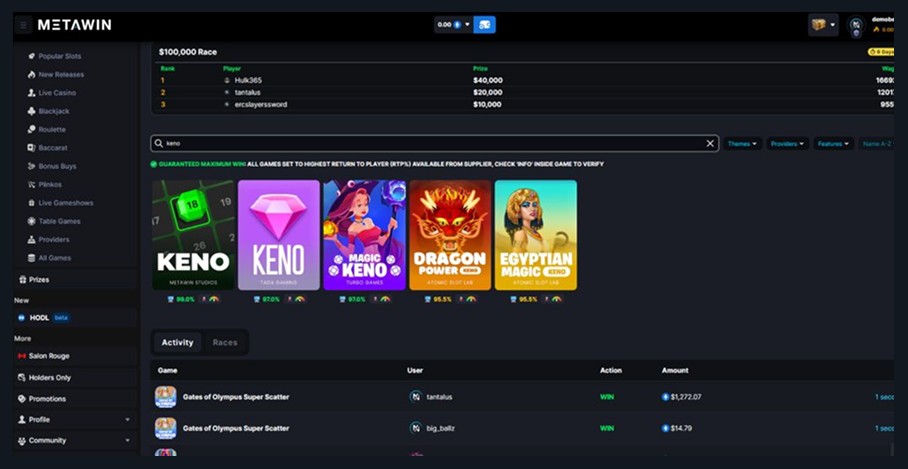Open Promotions from the sidebar

(47, 398)
